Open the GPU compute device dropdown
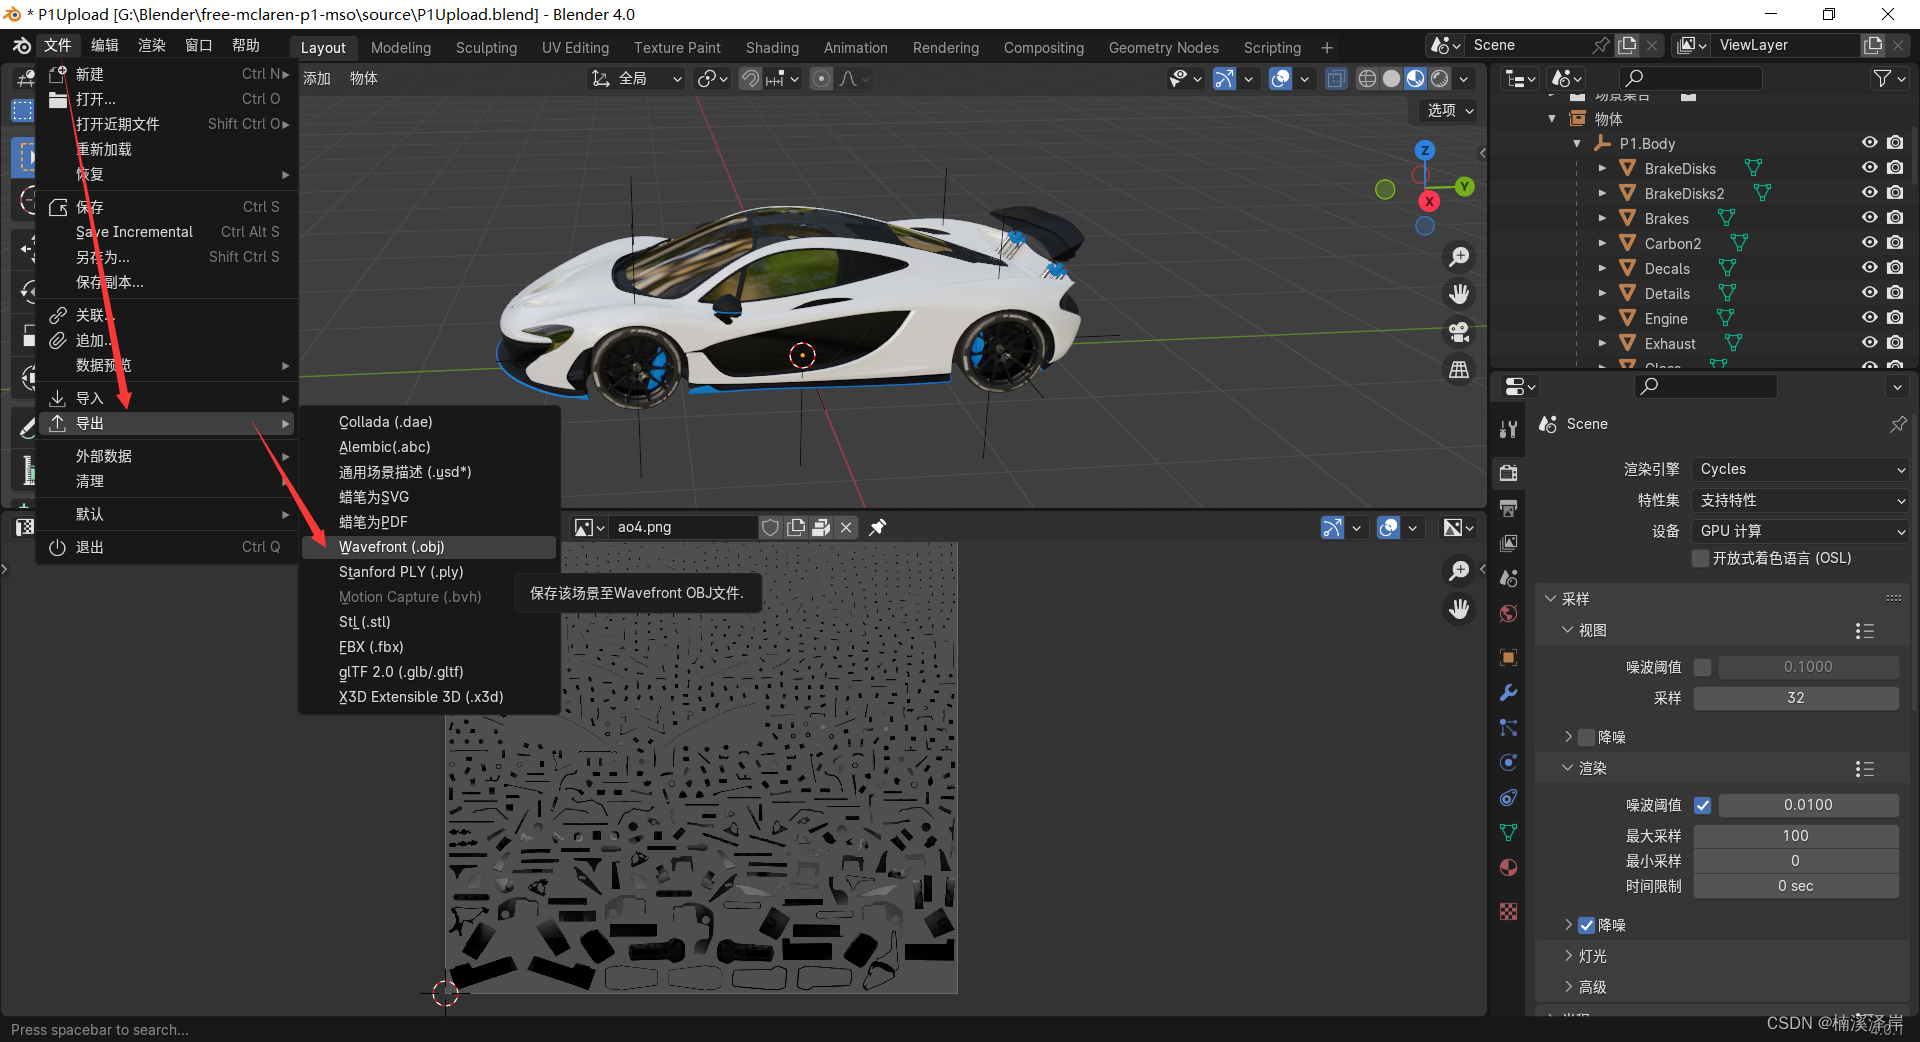Image resolution: width=1920 pixels, height=1042 pixels. 1801,531
